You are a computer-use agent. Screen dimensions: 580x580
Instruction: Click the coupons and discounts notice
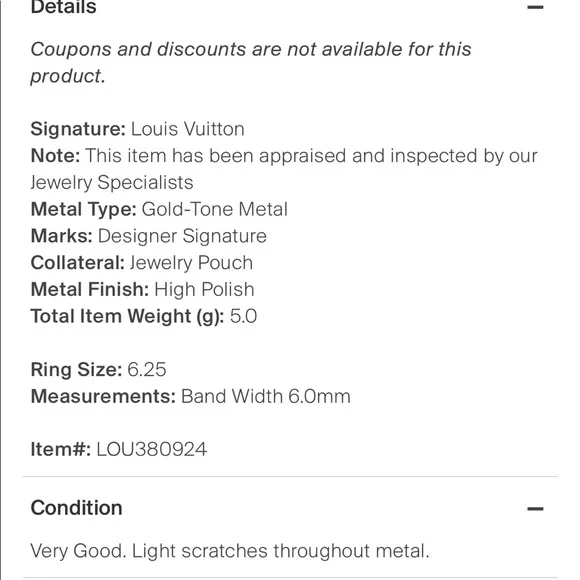coord(251,62)
